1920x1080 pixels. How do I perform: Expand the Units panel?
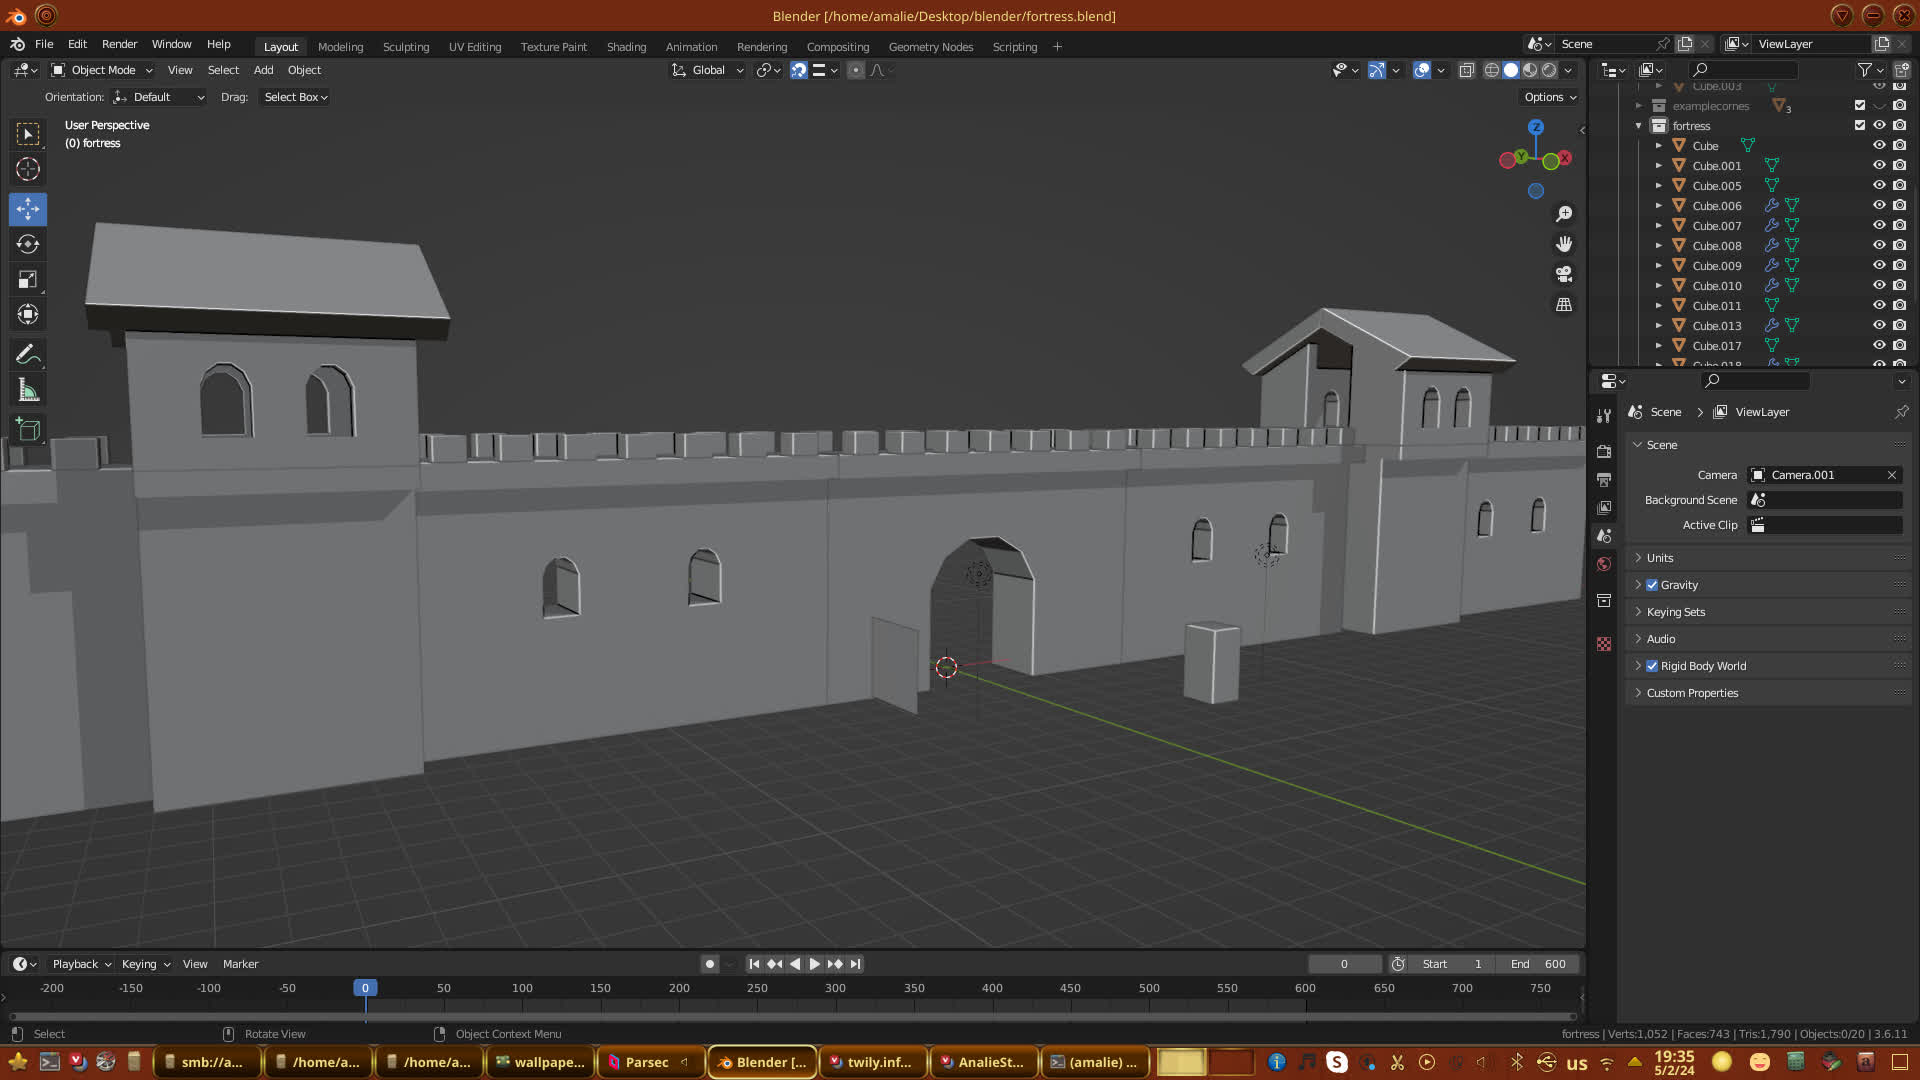point(1660,558)
